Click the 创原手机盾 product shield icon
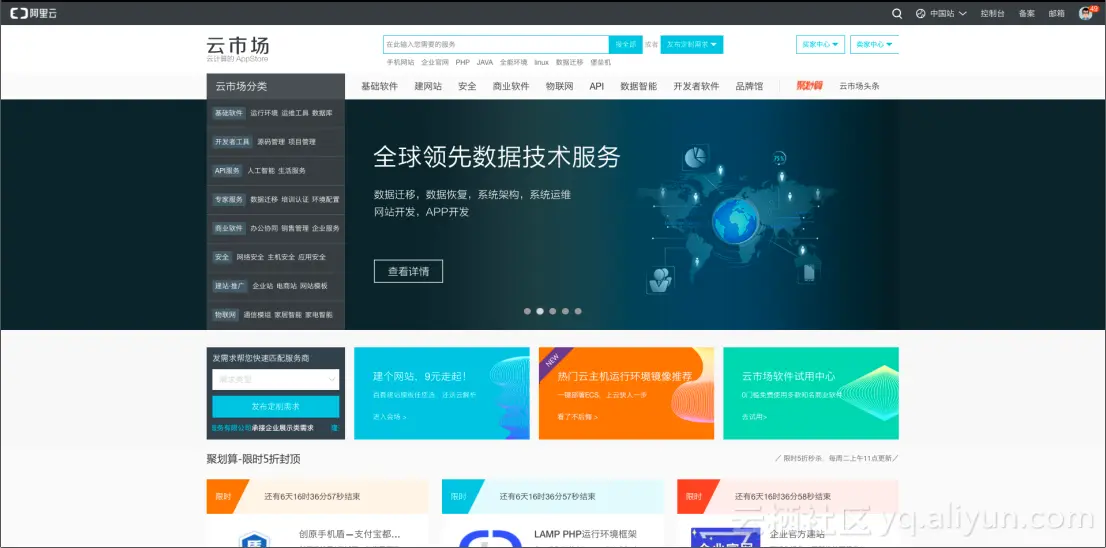The height and width of the screenshot is (548, 1106). click(x=254, y=540)
